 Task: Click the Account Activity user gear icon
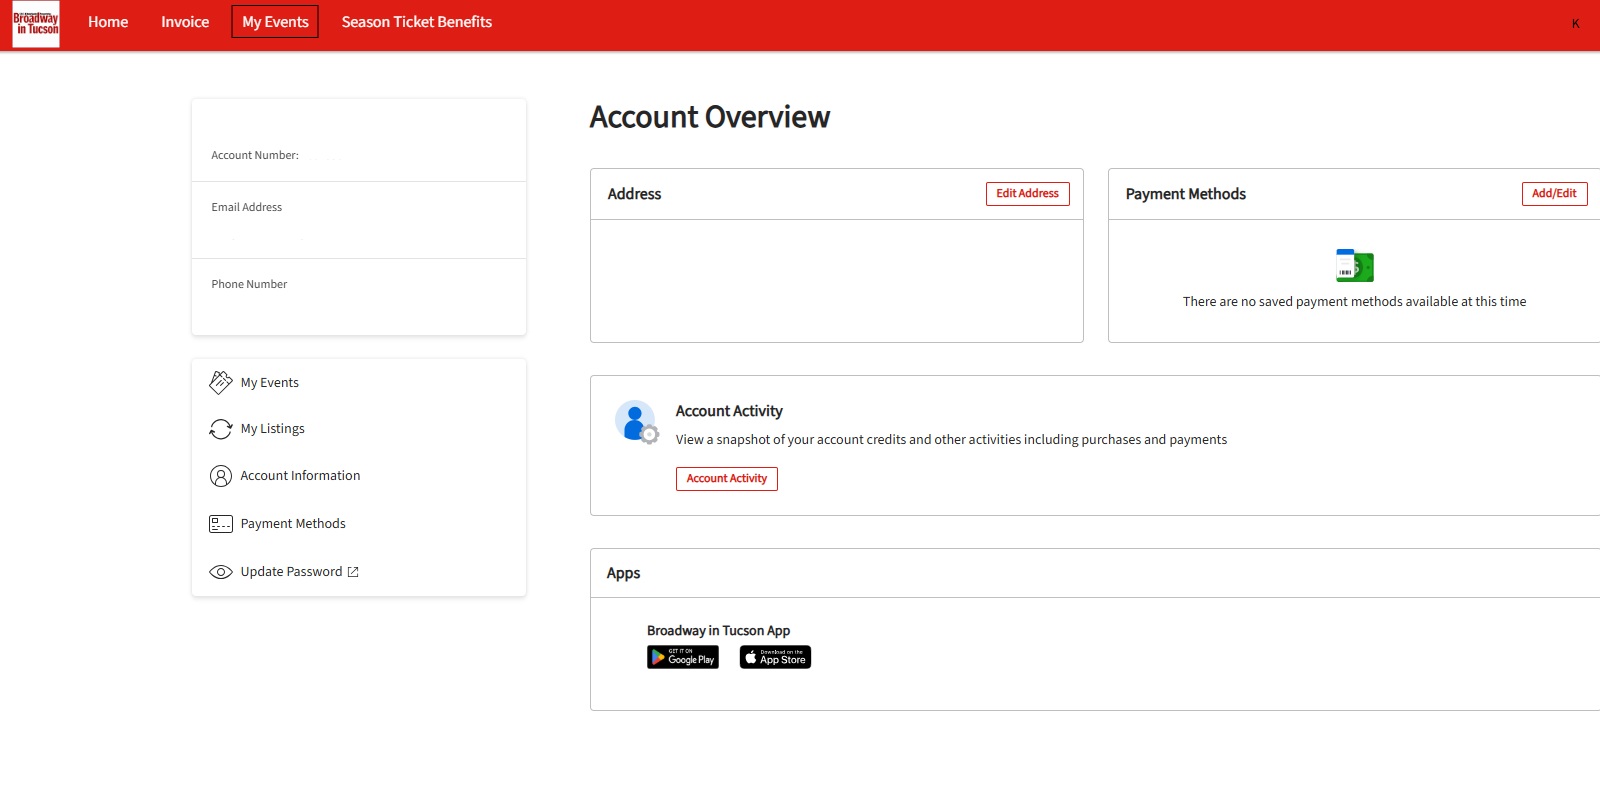tap(636, 422)
